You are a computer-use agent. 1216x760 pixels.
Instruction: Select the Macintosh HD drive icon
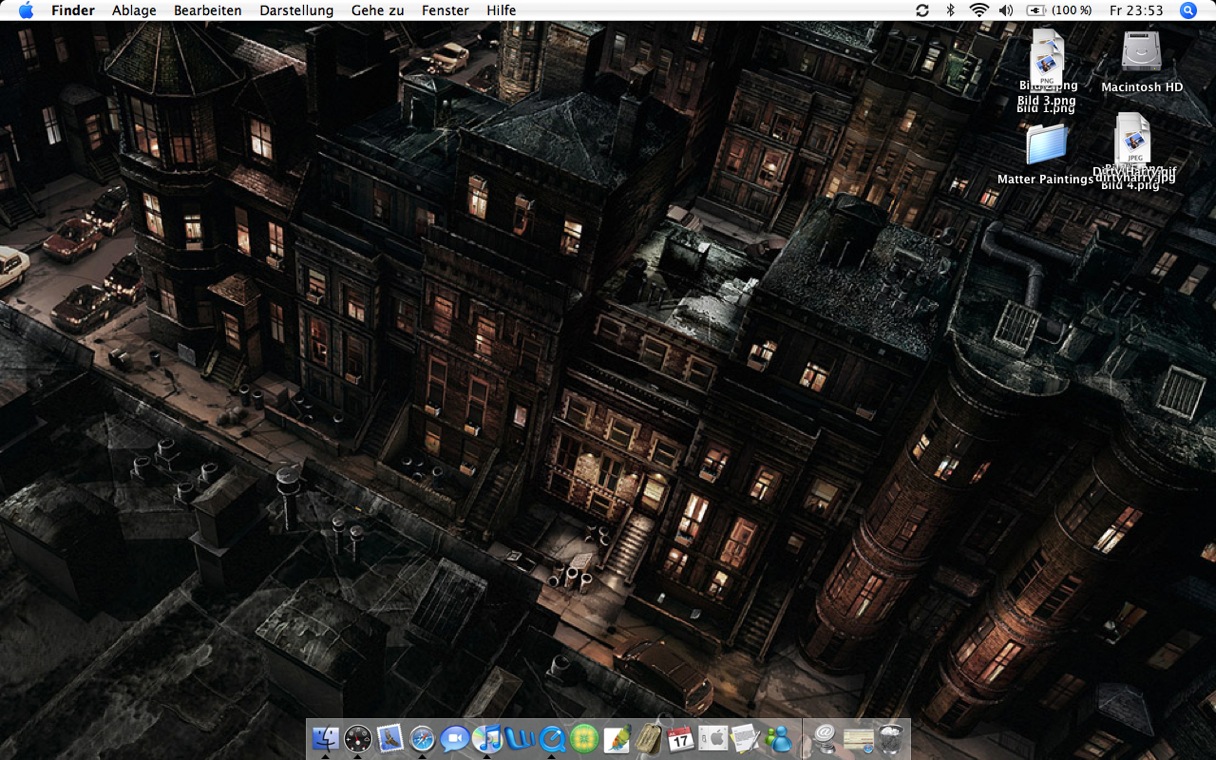click(x=1142, y=52)
